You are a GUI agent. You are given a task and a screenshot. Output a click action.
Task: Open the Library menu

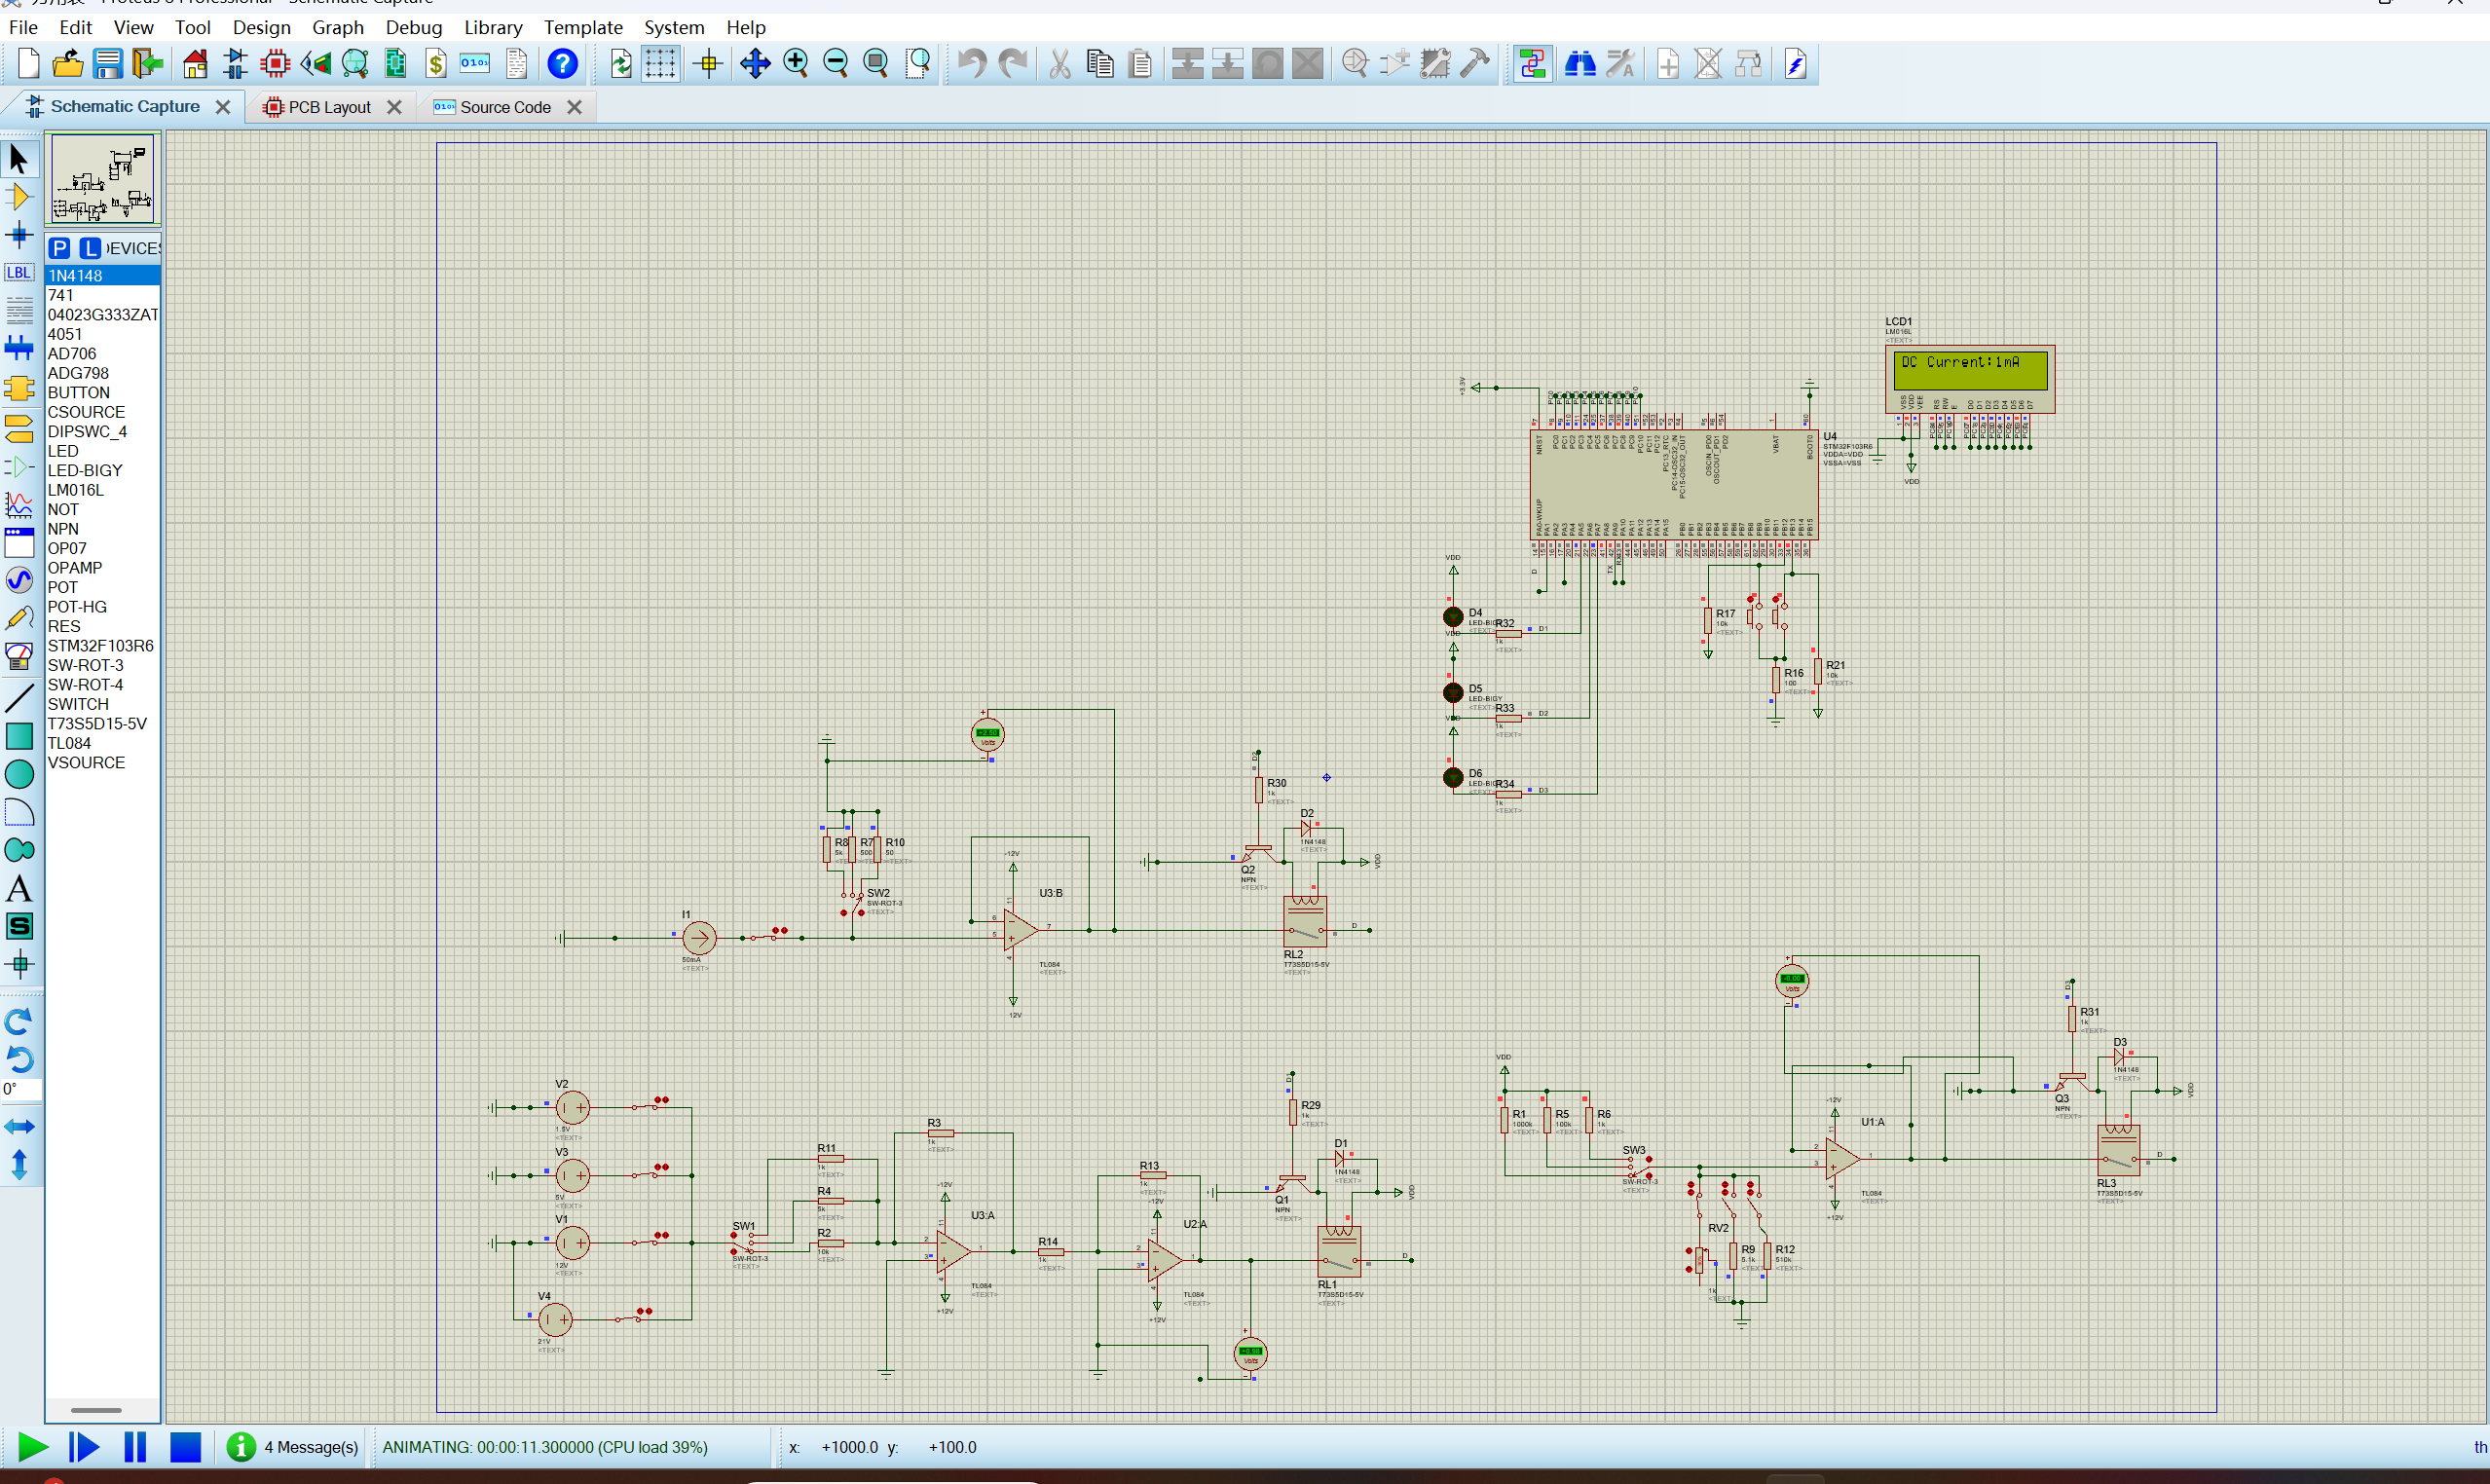coord(493,27)
